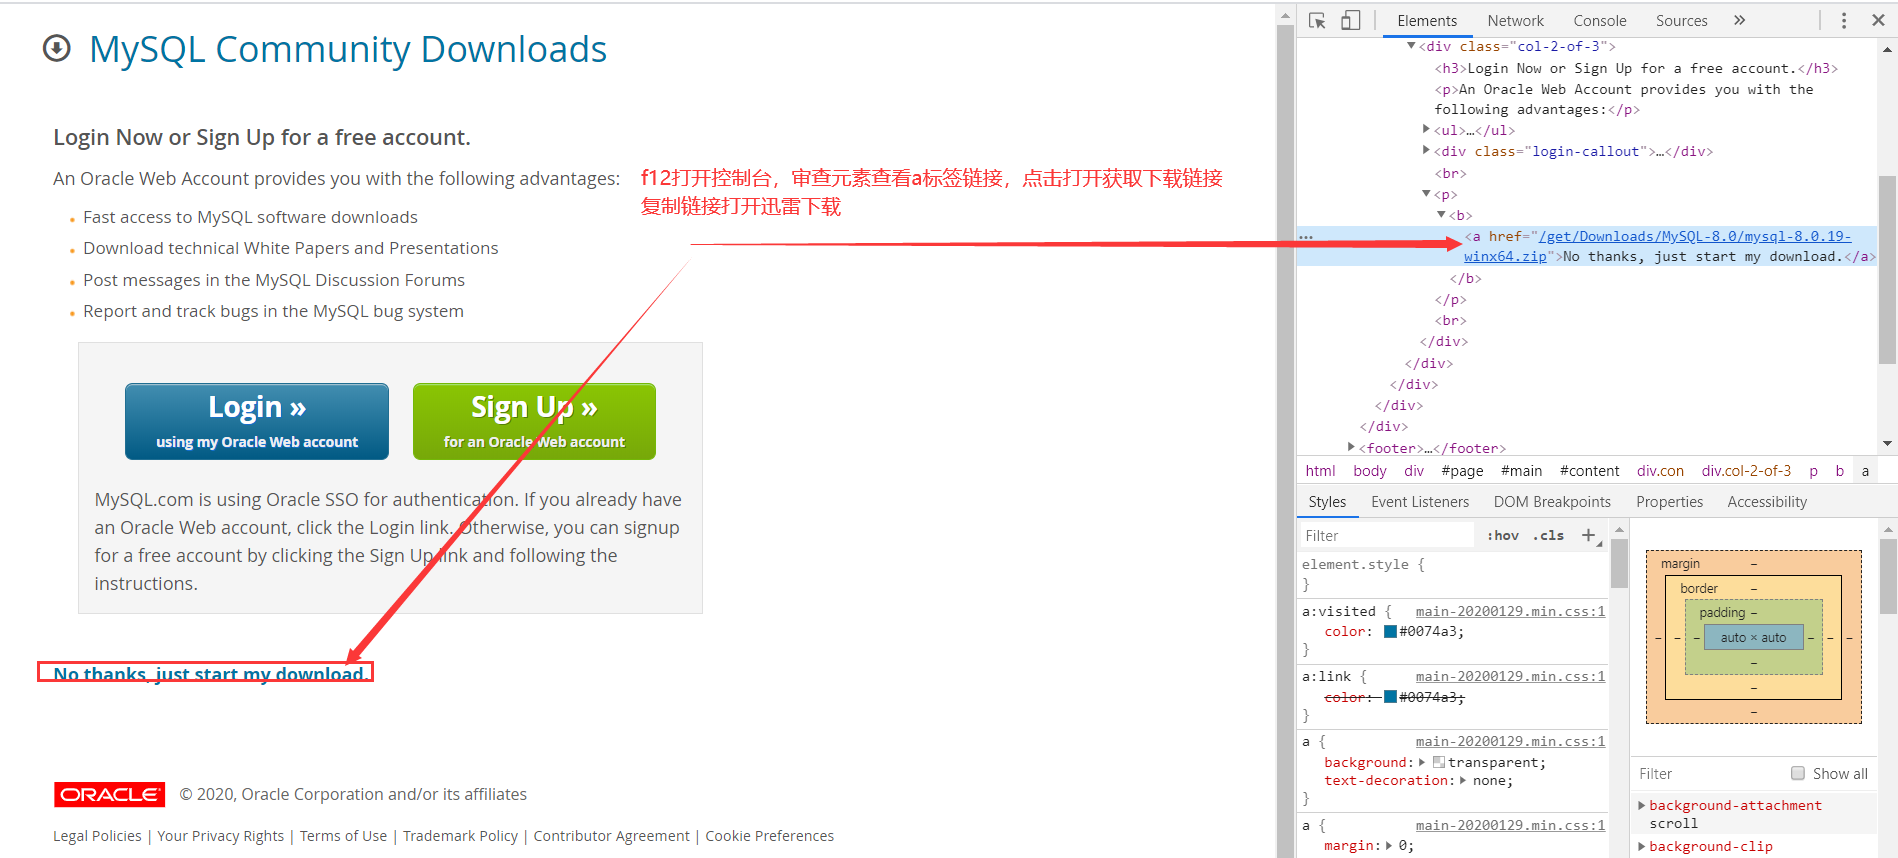Select #content in the DOM breadcrumb

click(x=1589, y=471)
